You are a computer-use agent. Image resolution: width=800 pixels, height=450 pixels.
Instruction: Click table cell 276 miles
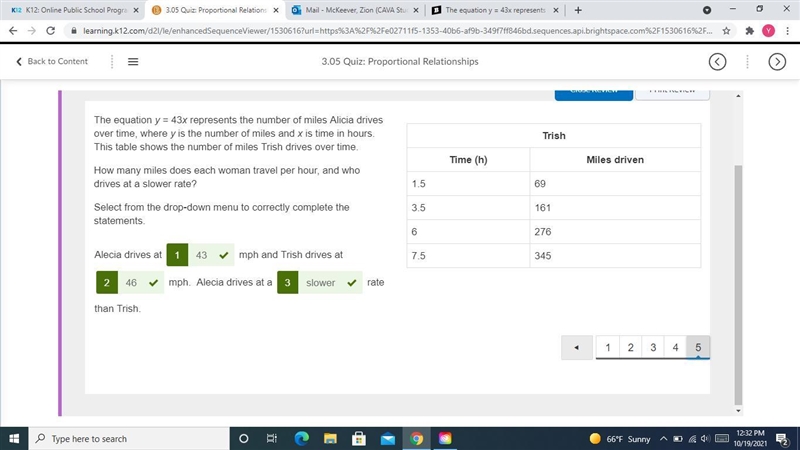[x=615, y=232]
